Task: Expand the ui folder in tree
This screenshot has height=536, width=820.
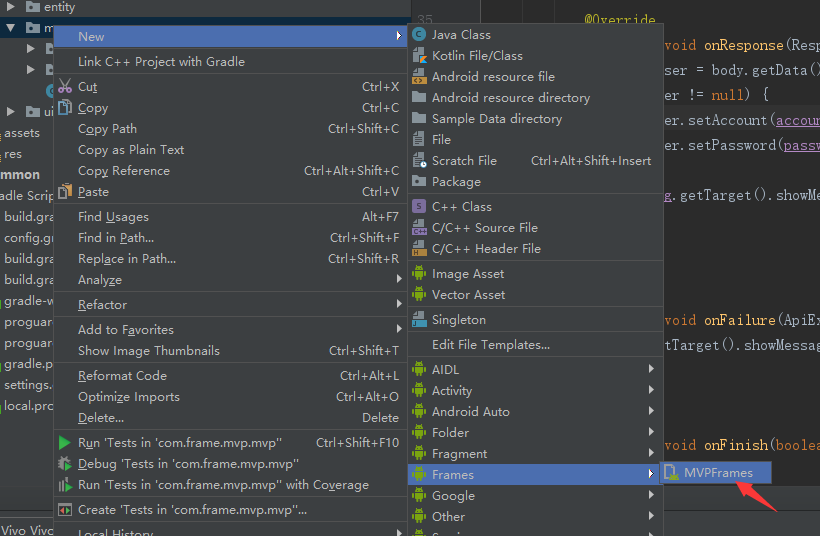Action: [x=10, y=111]
